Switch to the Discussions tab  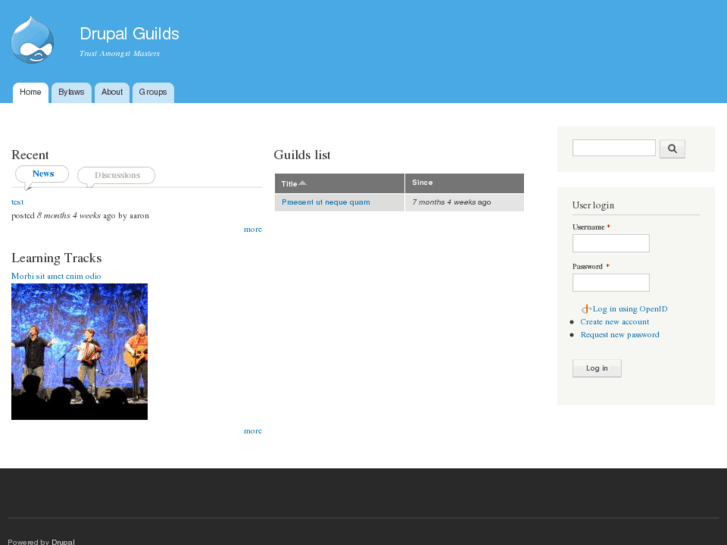coord(117,175)
